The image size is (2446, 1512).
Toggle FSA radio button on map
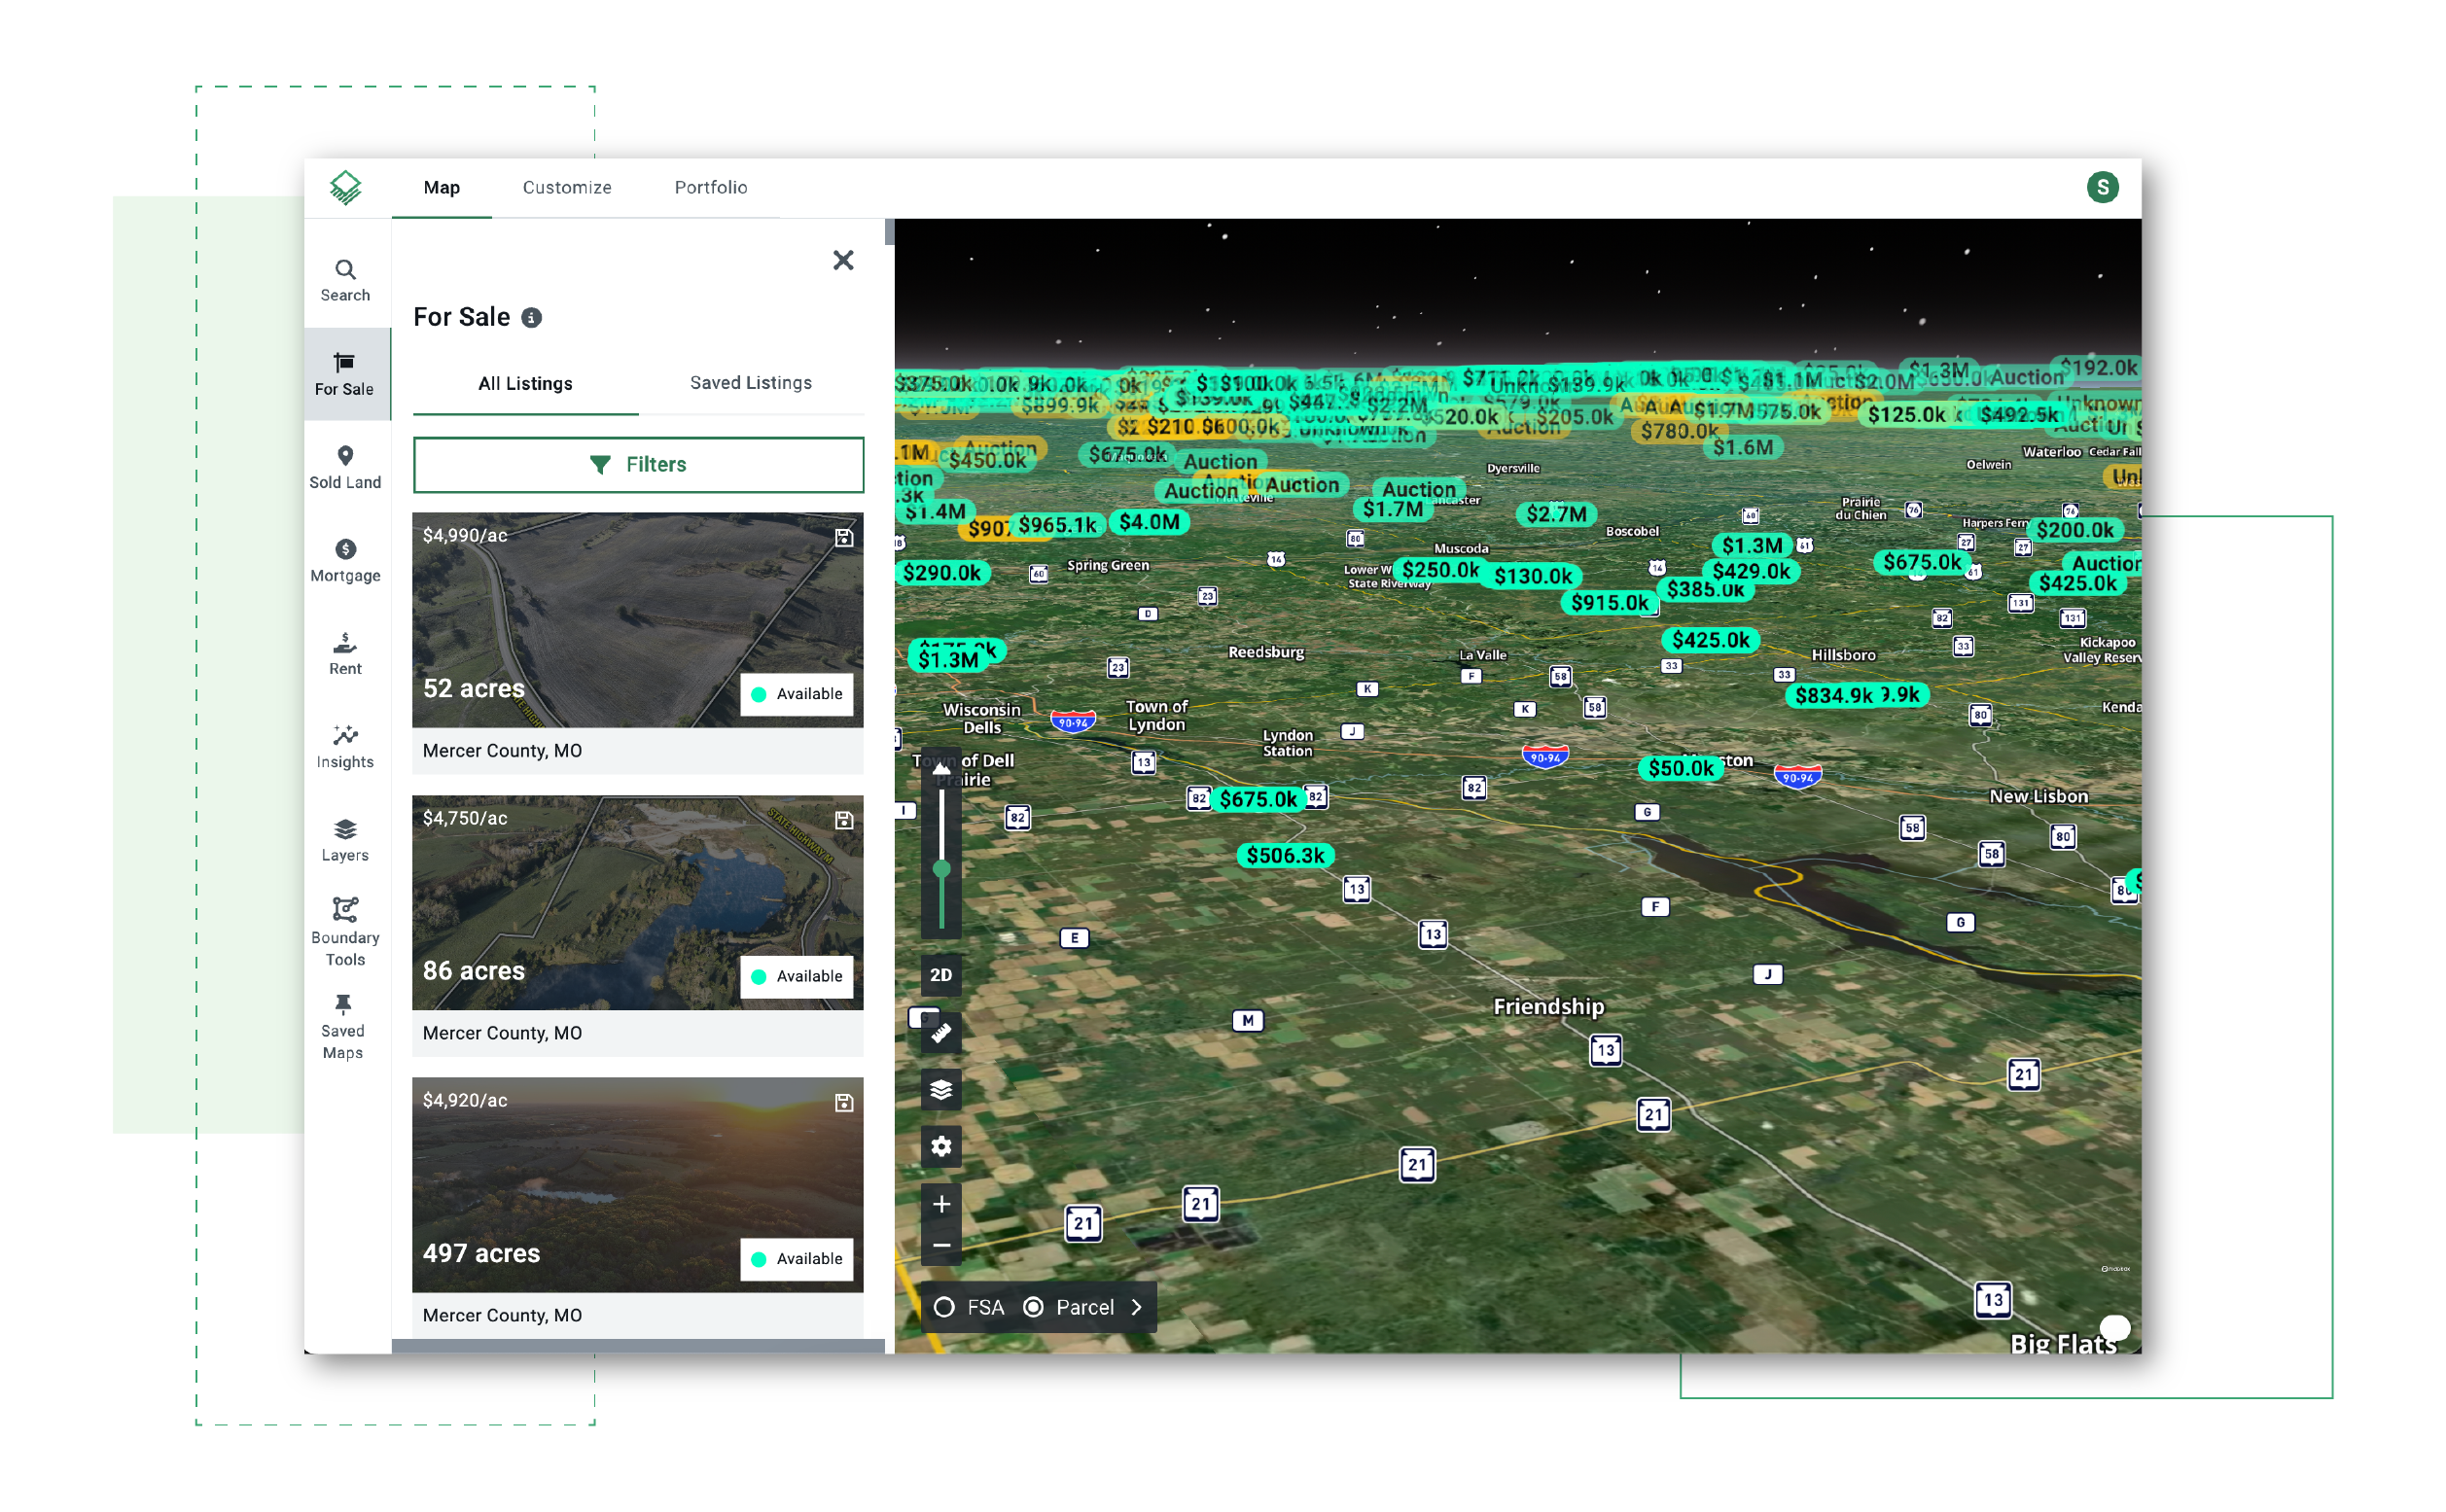[943, 1306]
